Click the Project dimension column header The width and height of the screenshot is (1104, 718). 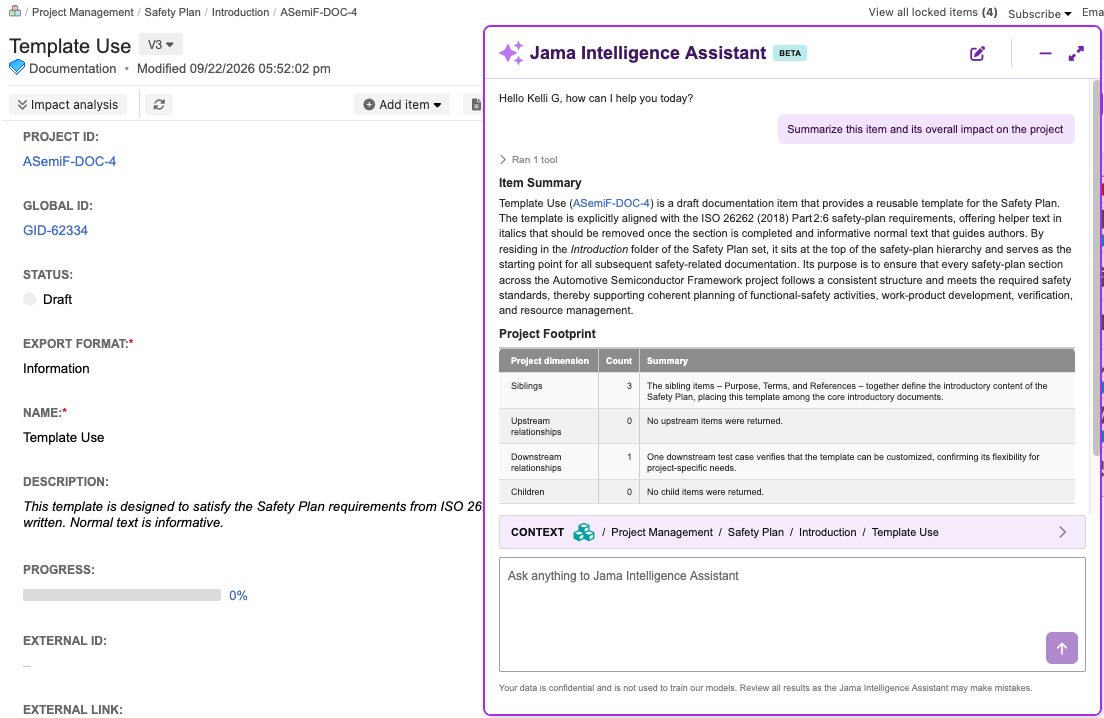(549, 360)
